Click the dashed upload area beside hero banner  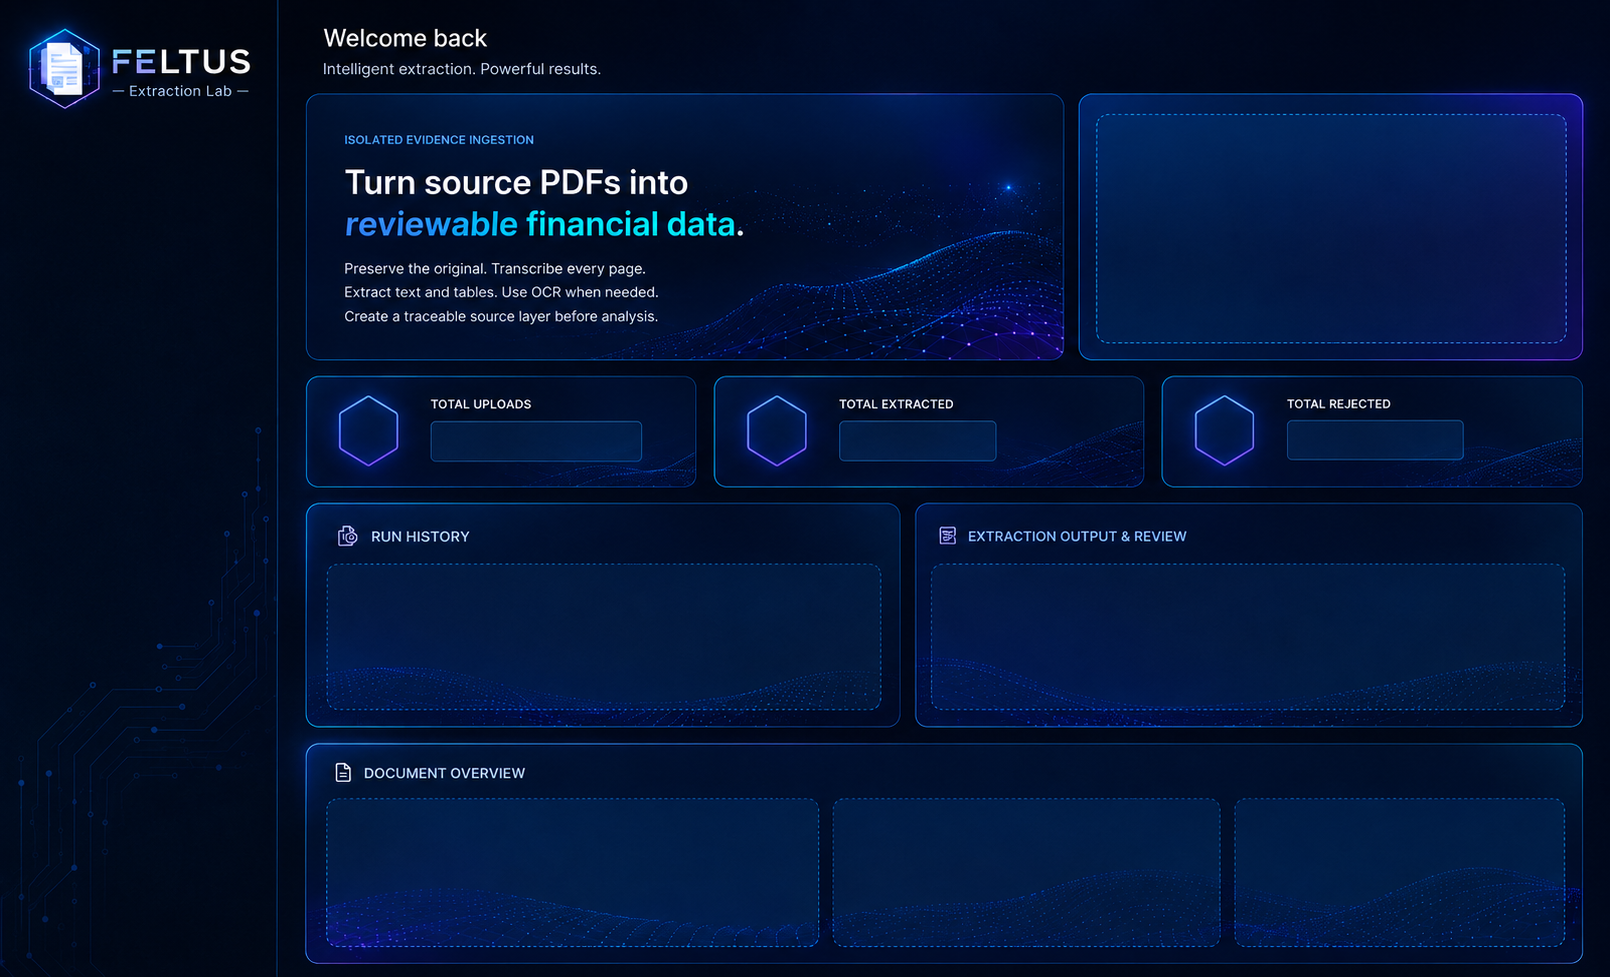(x=1331, y=228)
